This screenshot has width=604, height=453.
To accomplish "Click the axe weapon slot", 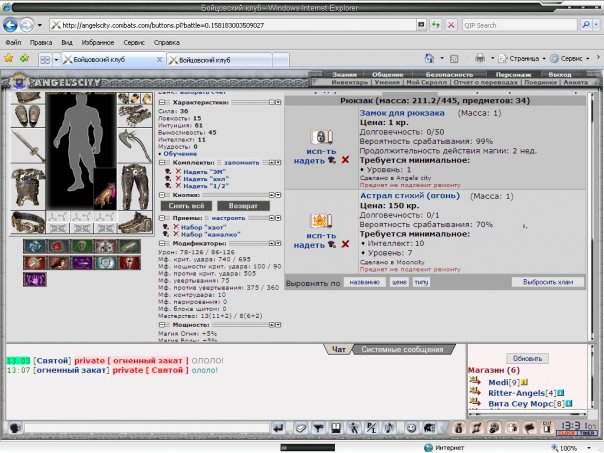I will (135, 146).
